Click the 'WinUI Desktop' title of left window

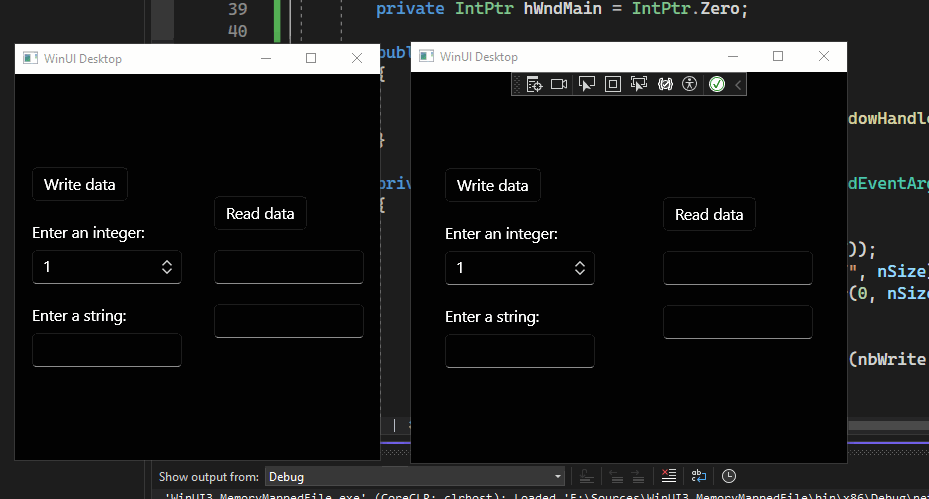pyautogui.click(x=82, y=59)
